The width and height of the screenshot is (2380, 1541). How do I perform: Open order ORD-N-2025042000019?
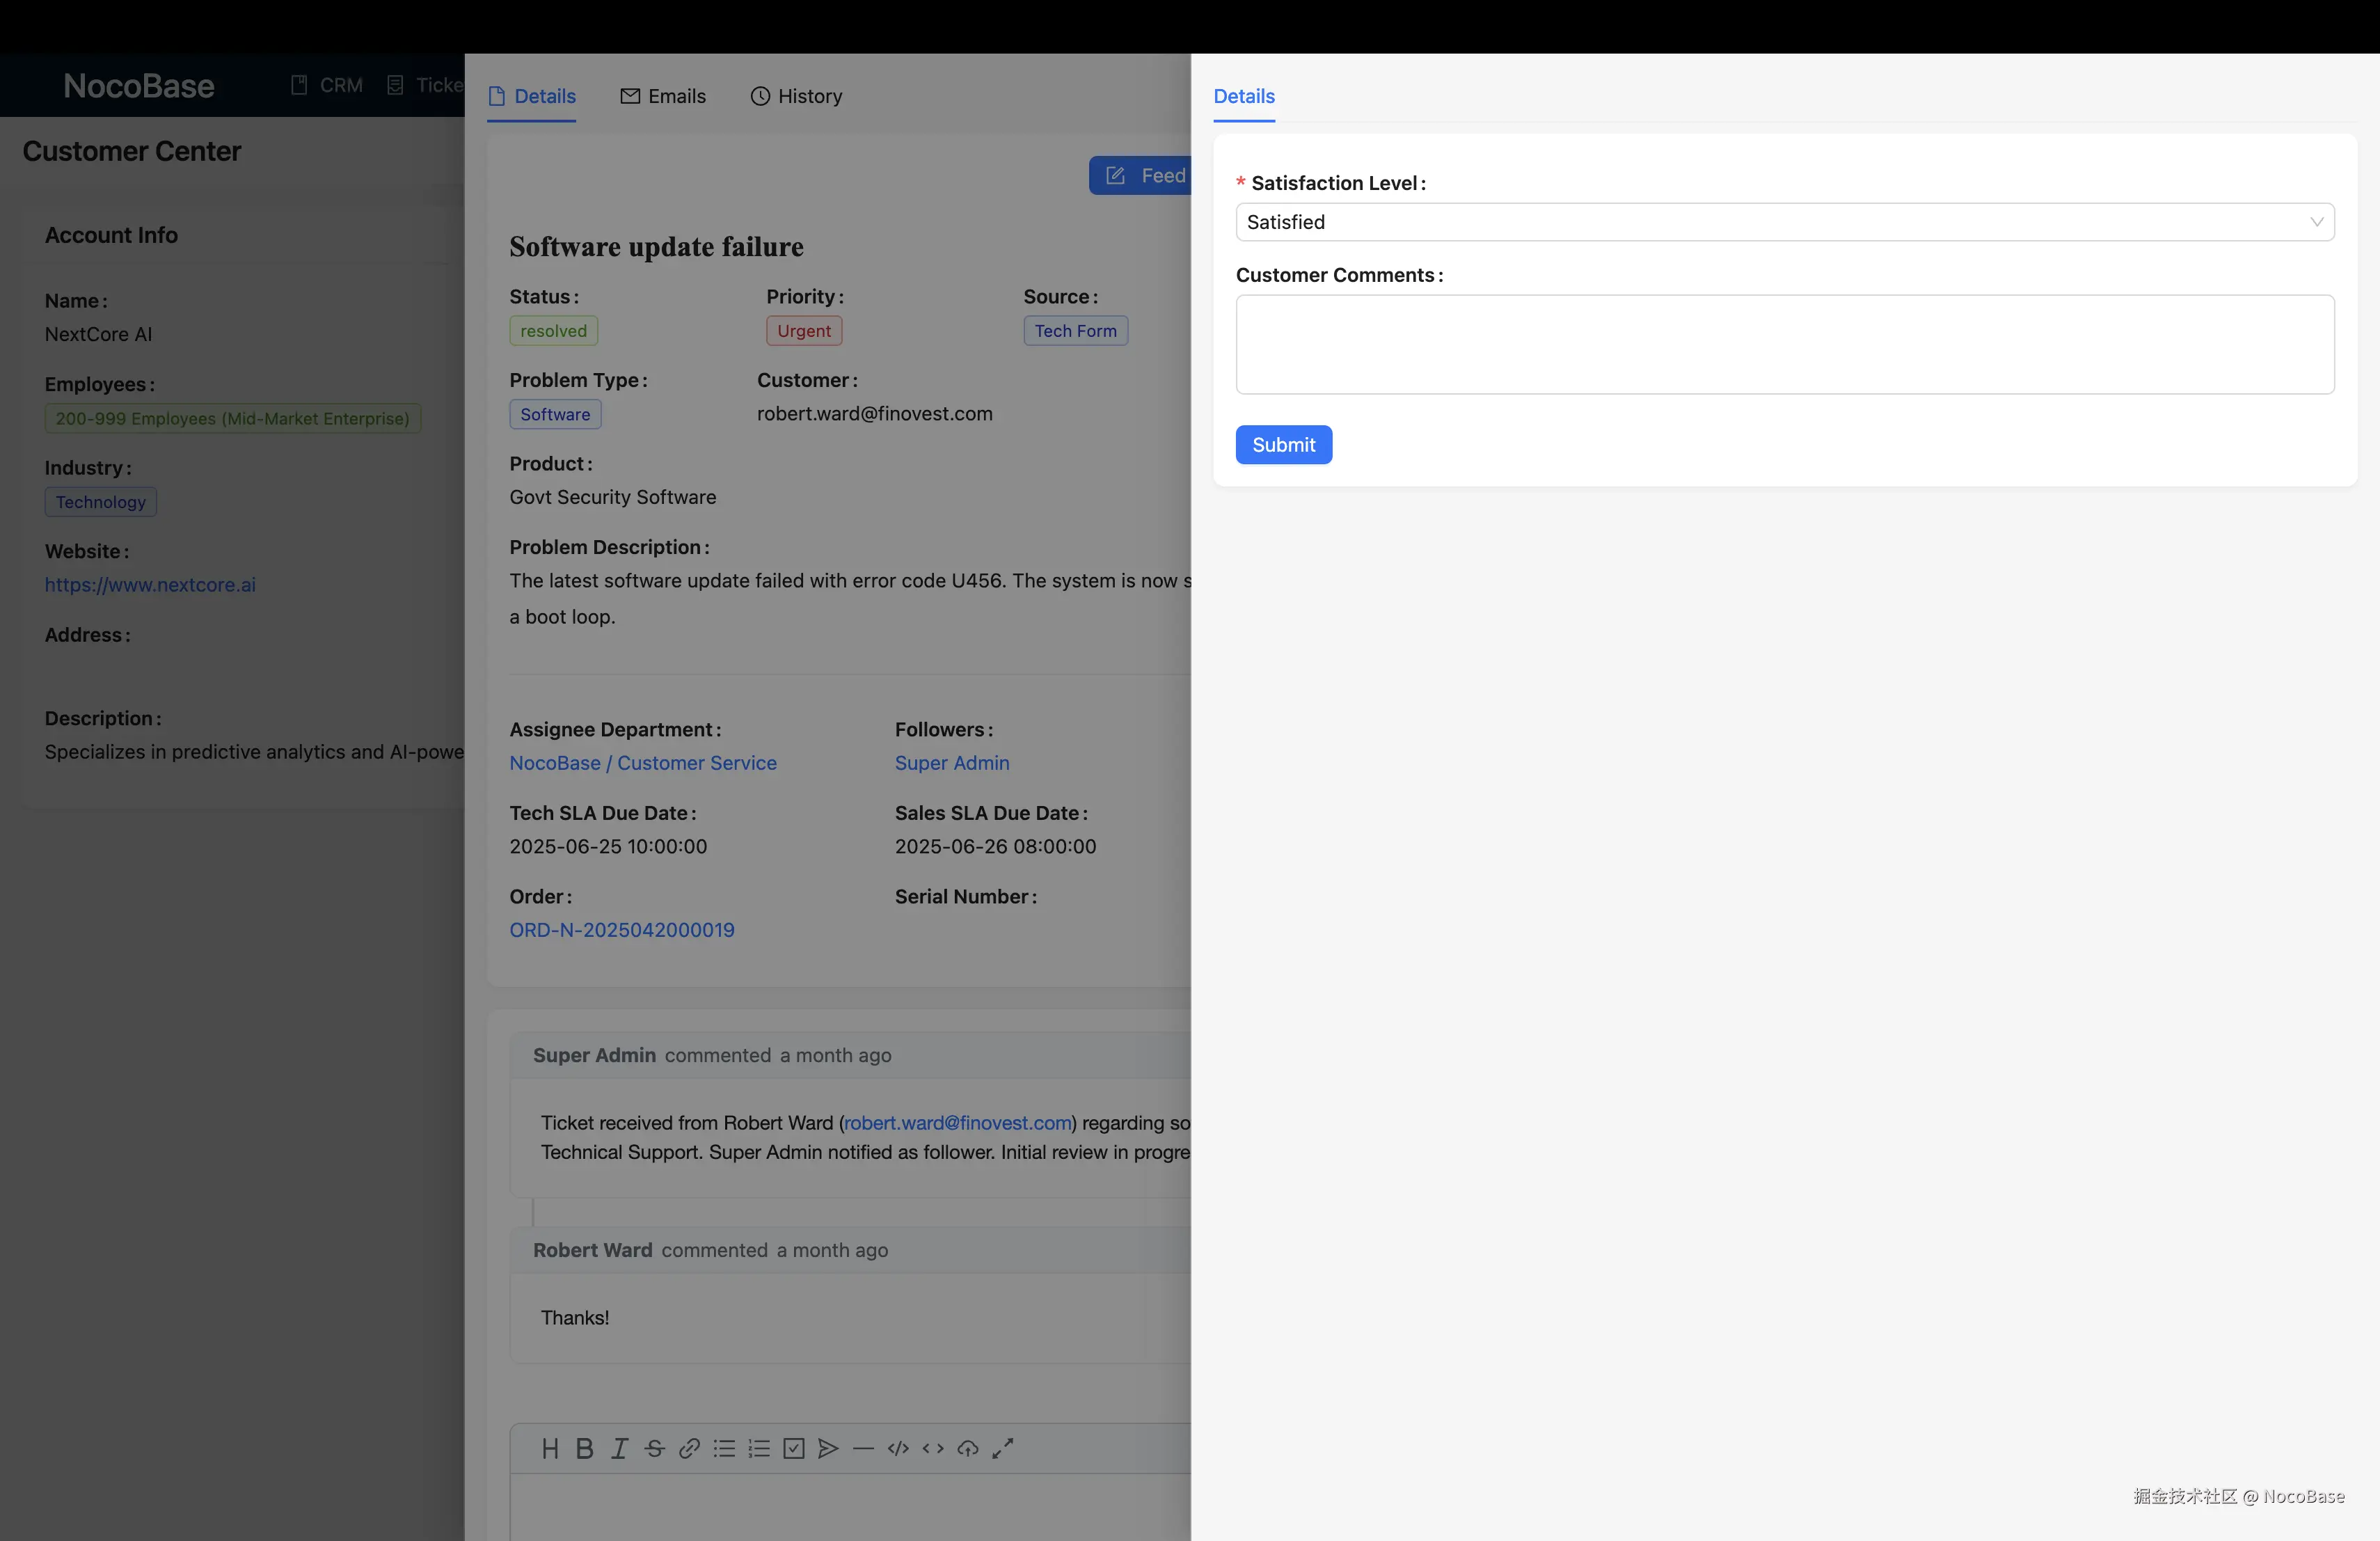click(x=621, y=929)
